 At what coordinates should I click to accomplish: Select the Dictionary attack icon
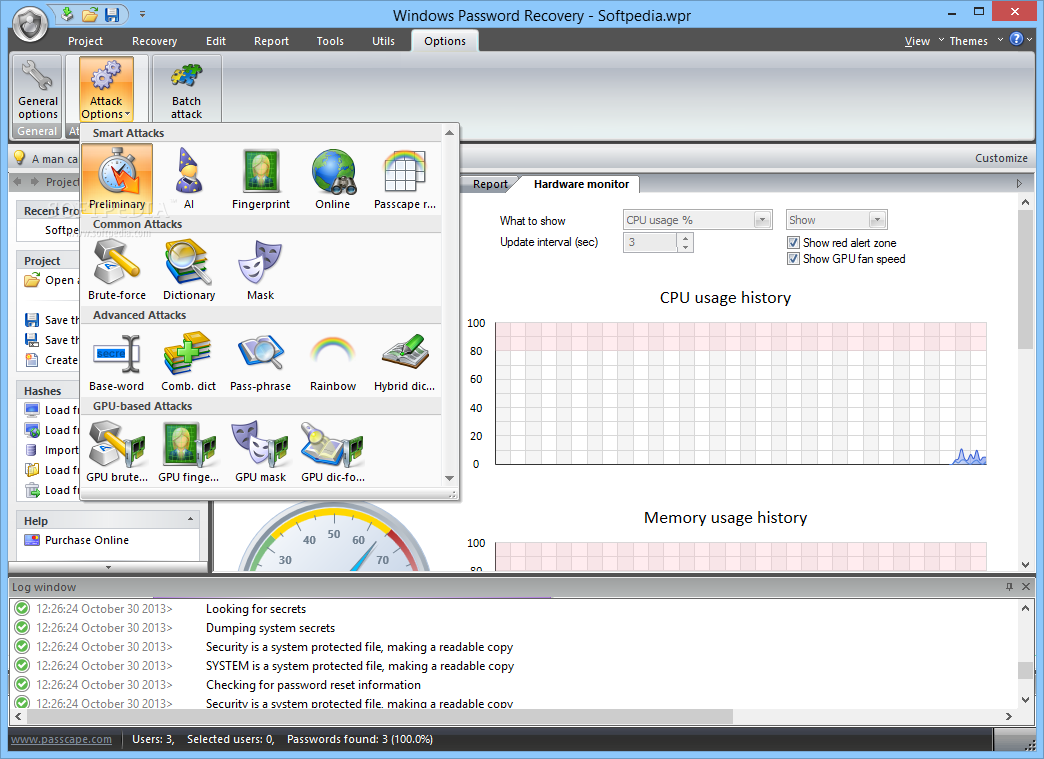coord(188,270)
